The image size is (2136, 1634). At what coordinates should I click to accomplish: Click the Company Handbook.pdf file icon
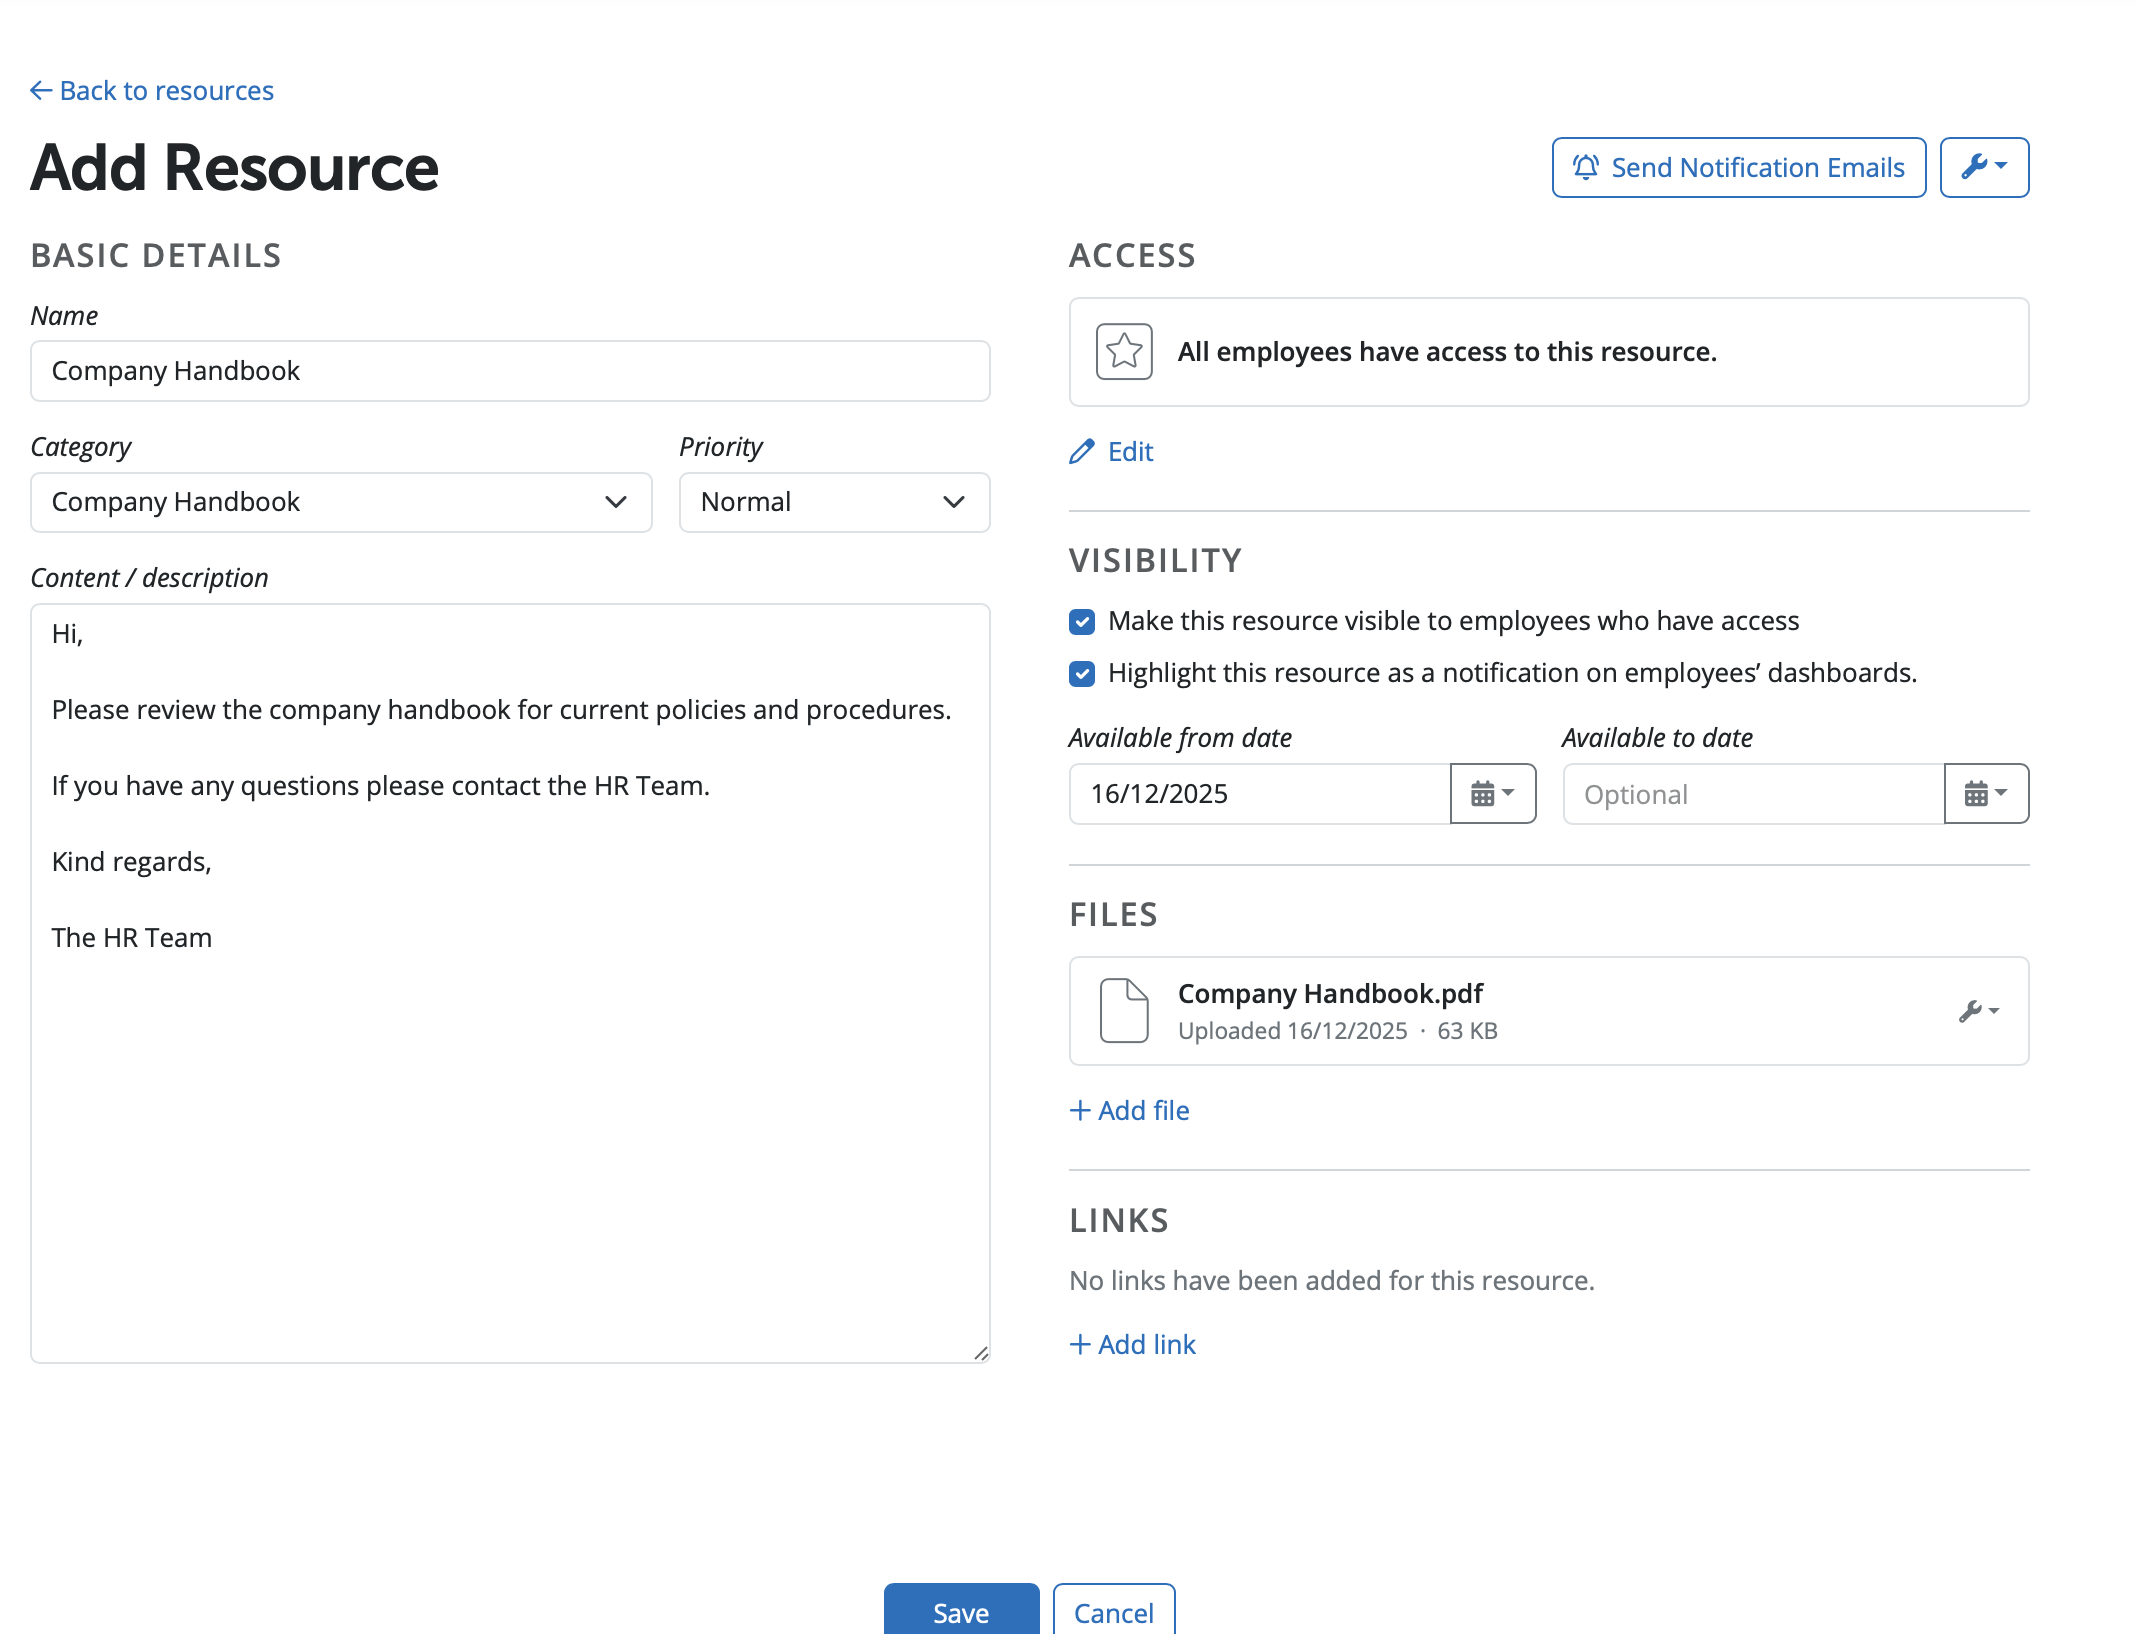click(1124, 1011)
